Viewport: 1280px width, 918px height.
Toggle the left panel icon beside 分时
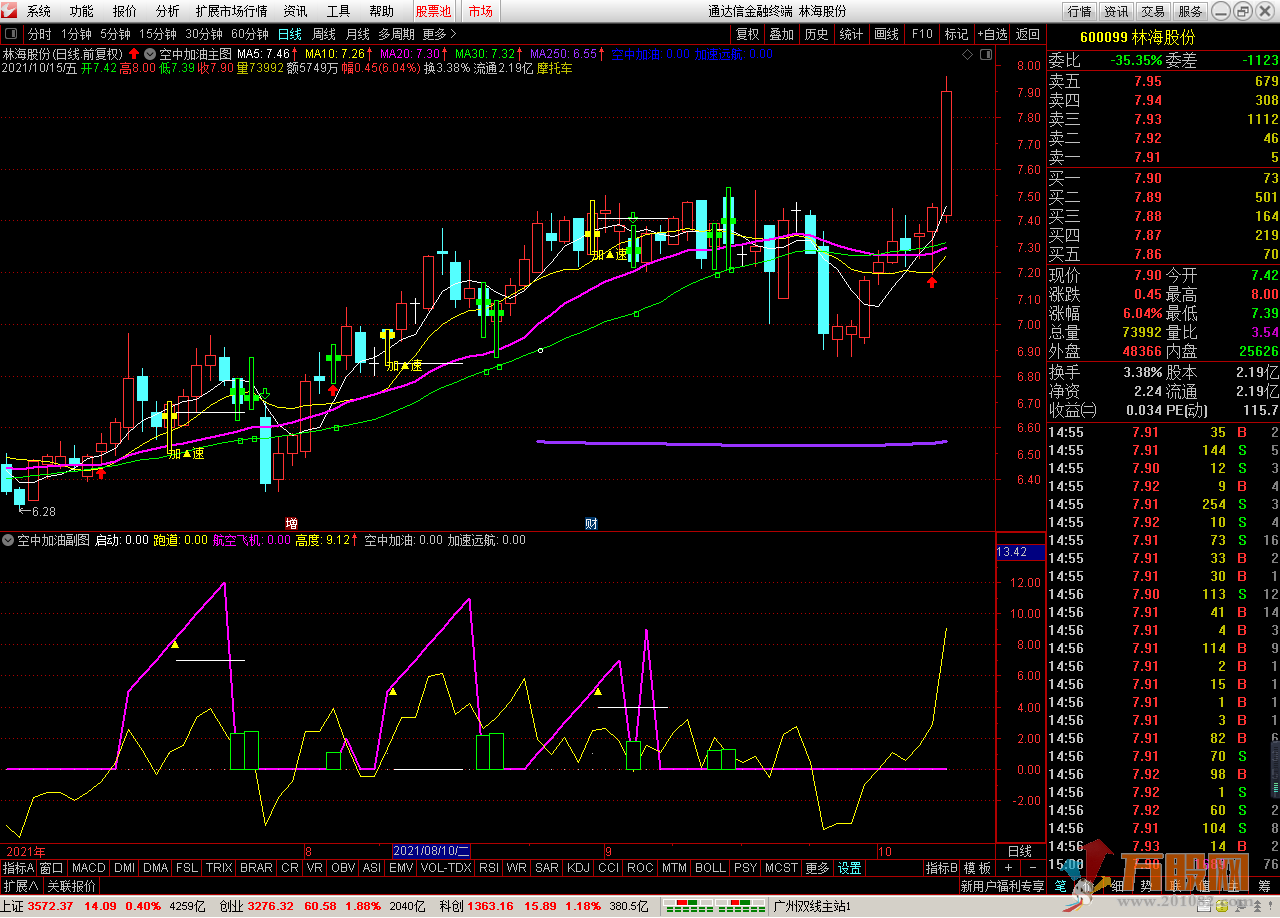pyautogui.click(x=11, y=34)
